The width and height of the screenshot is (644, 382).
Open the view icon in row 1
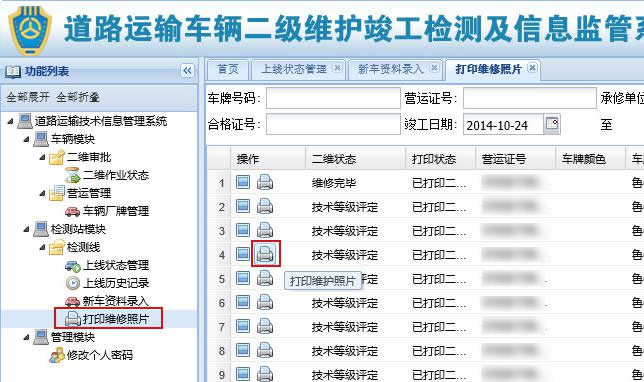coord(243,182)
